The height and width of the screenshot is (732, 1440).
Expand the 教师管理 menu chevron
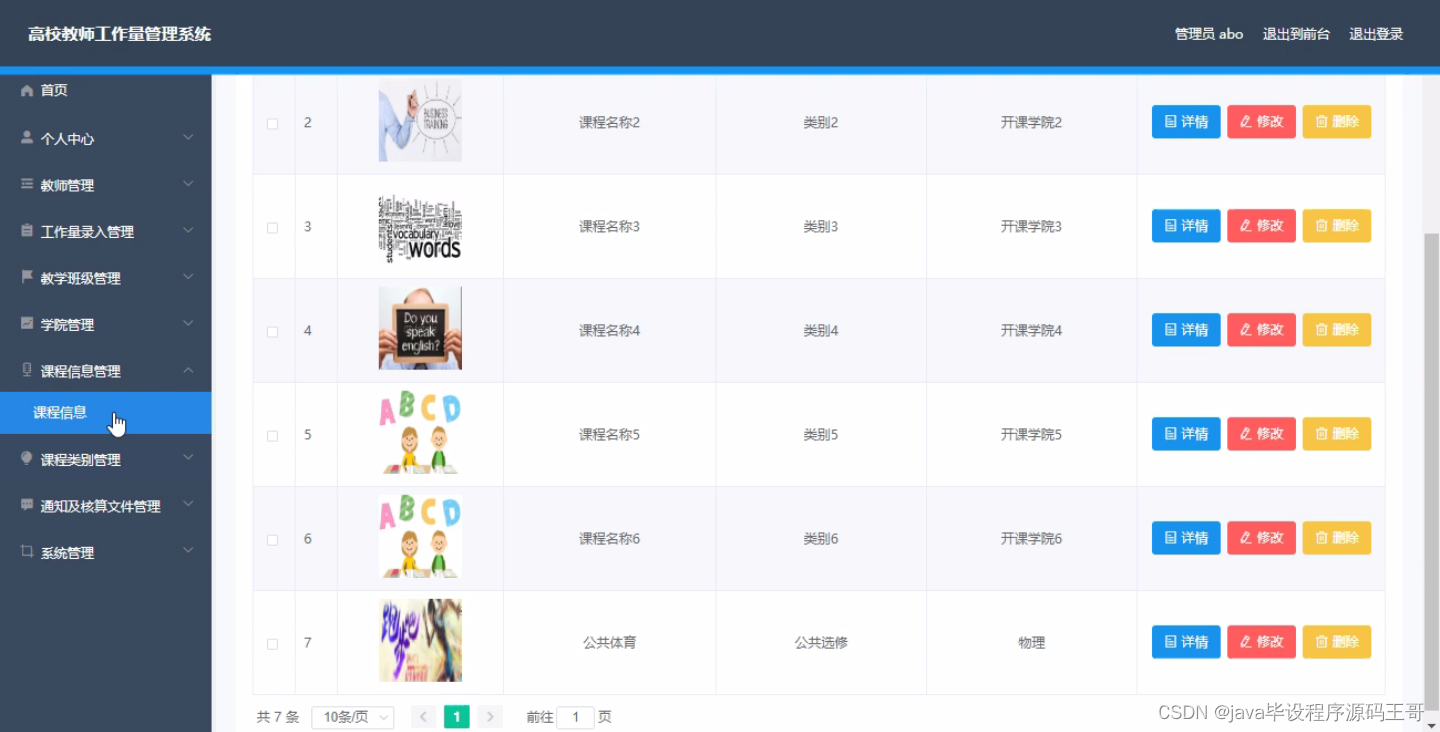188,184
